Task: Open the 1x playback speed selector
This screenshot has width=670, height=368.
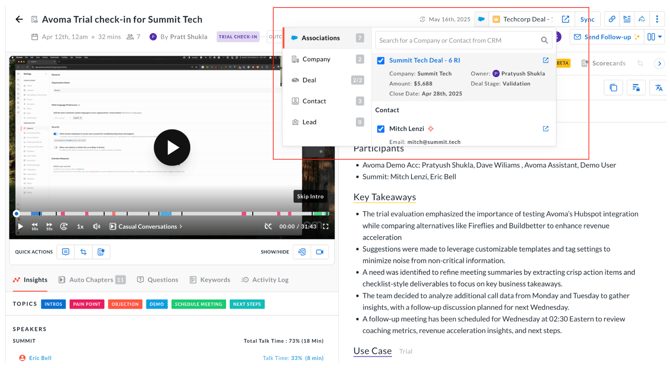Action: tap(80, 227)
